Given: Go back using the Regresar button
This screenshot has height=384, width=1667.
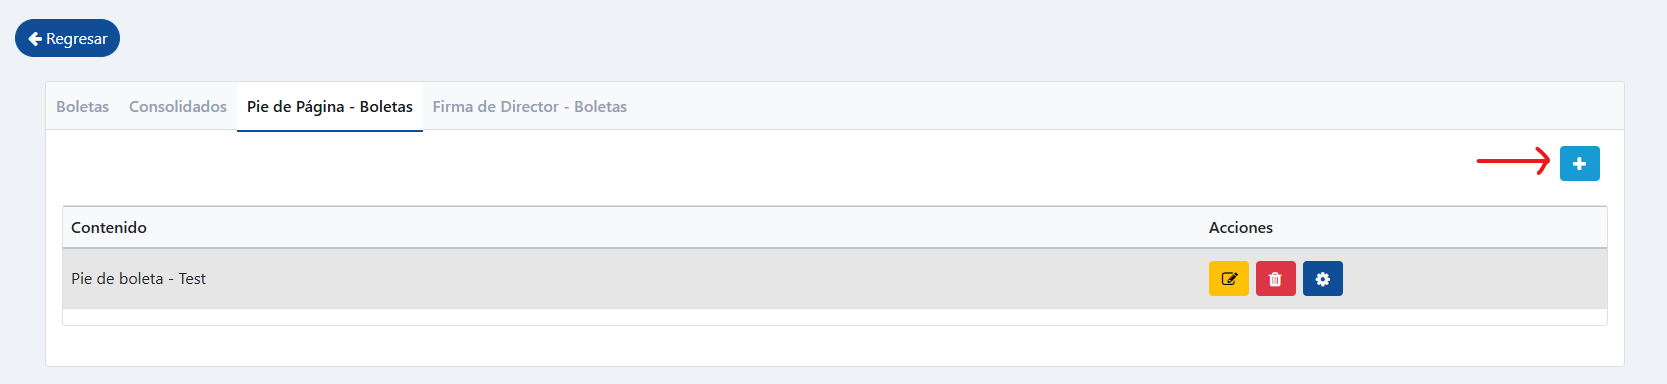Looking at the screenshot, I should point(67,38).
